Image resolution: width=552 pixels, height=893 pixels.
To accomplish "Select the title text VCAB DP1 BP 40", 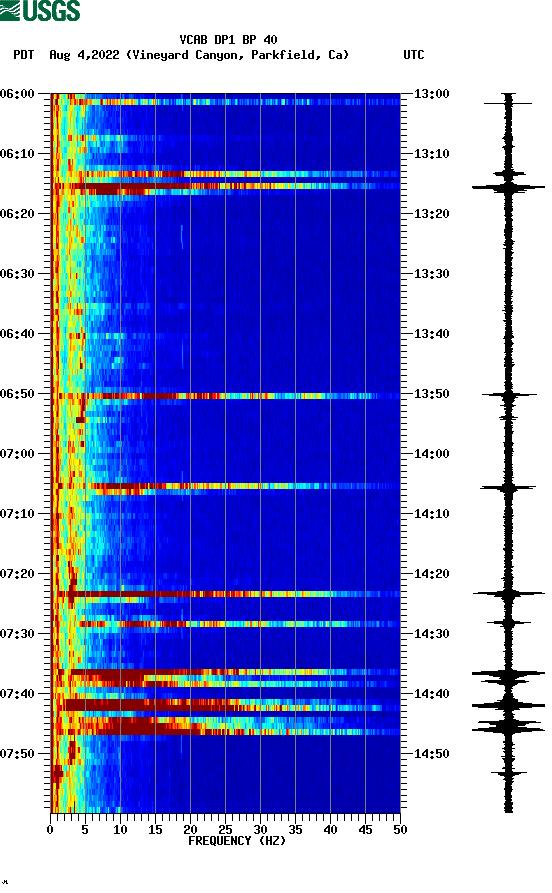I will 228,40.
